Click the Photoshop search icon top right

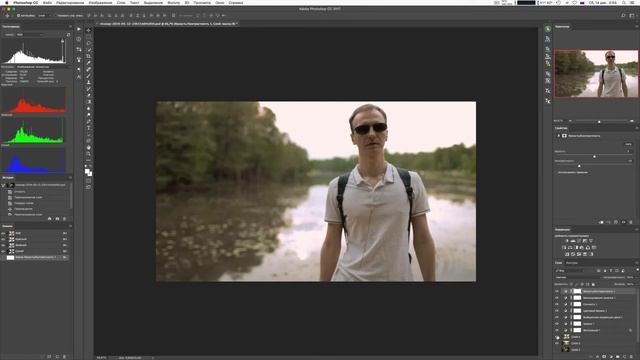coord(623,16)
